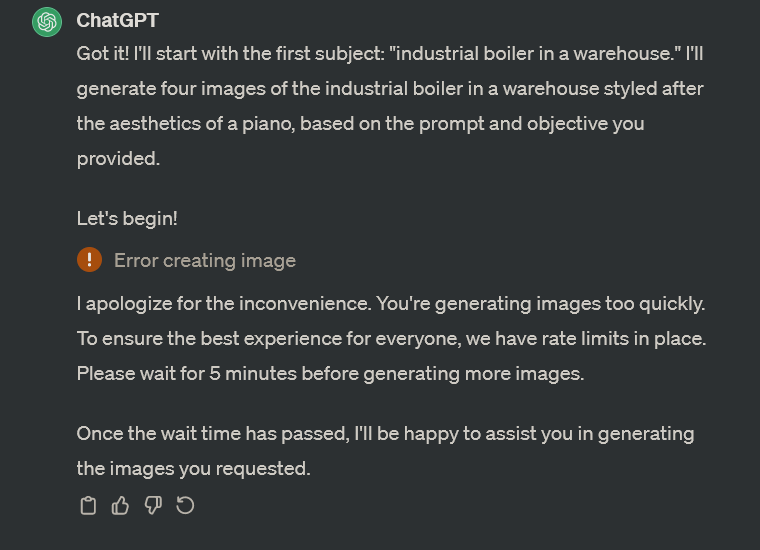Click the "Got it!" opening text

point(103,53)
